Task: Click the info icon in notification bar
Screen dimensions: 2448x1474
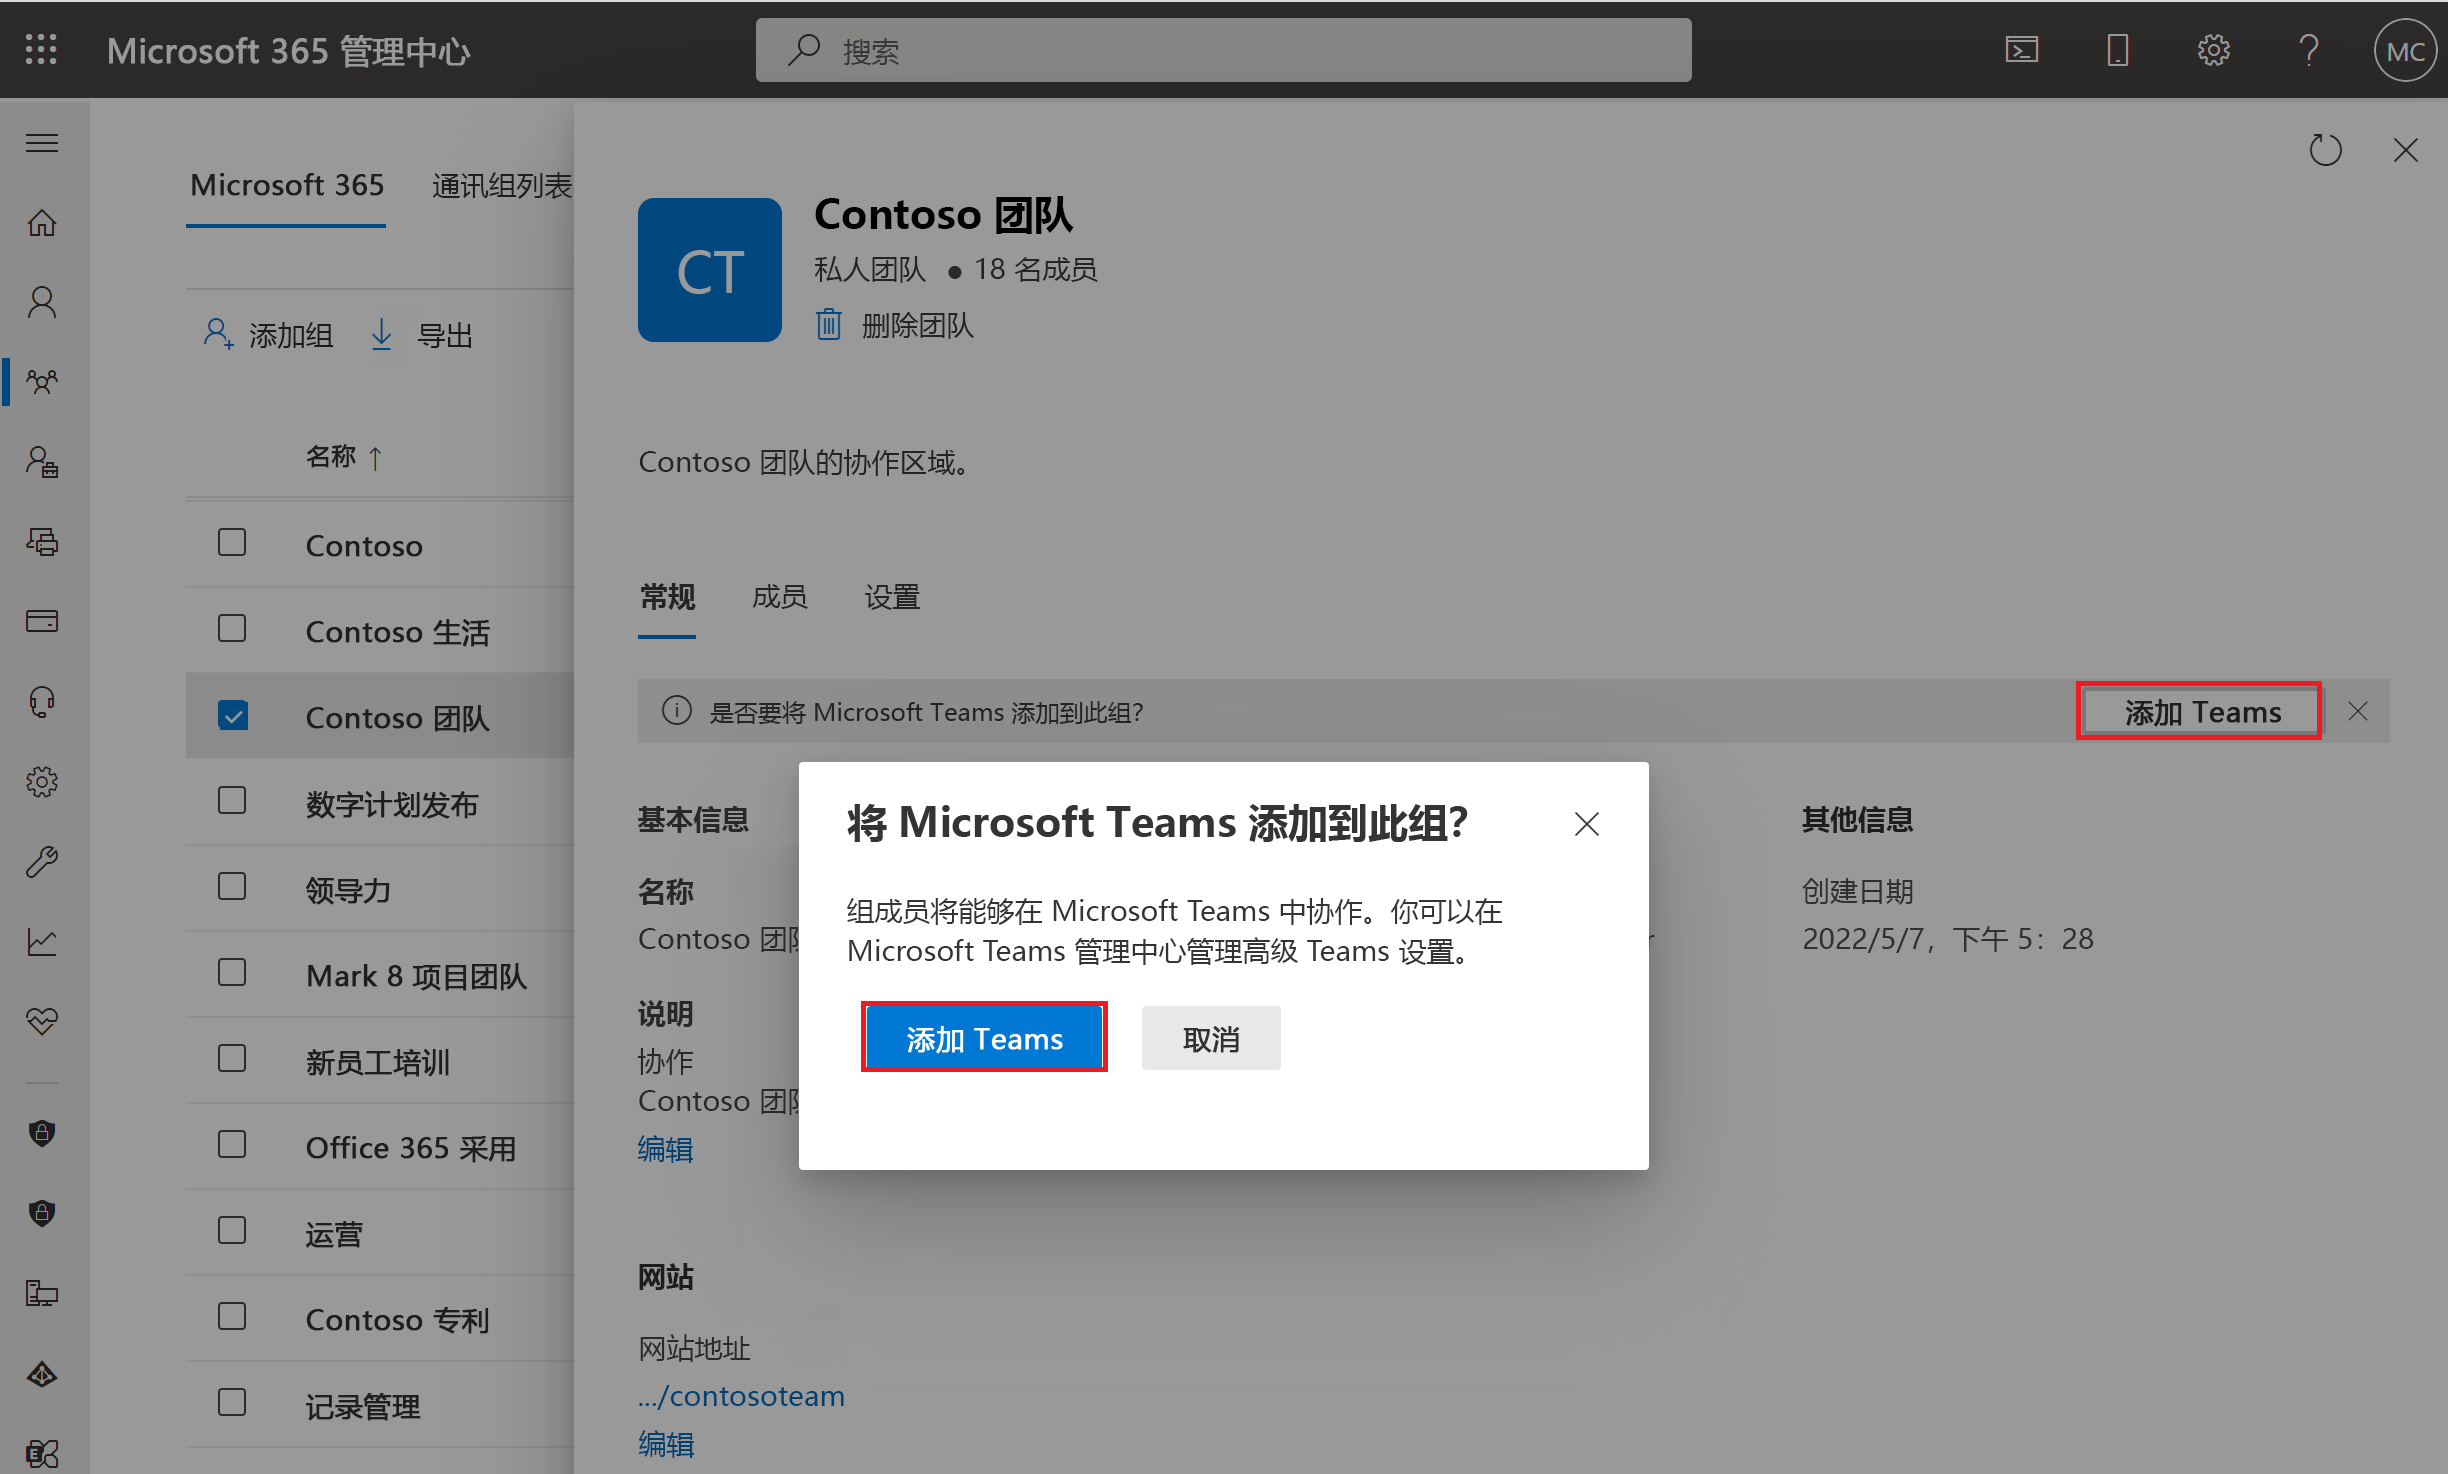Action: point(677,711)
